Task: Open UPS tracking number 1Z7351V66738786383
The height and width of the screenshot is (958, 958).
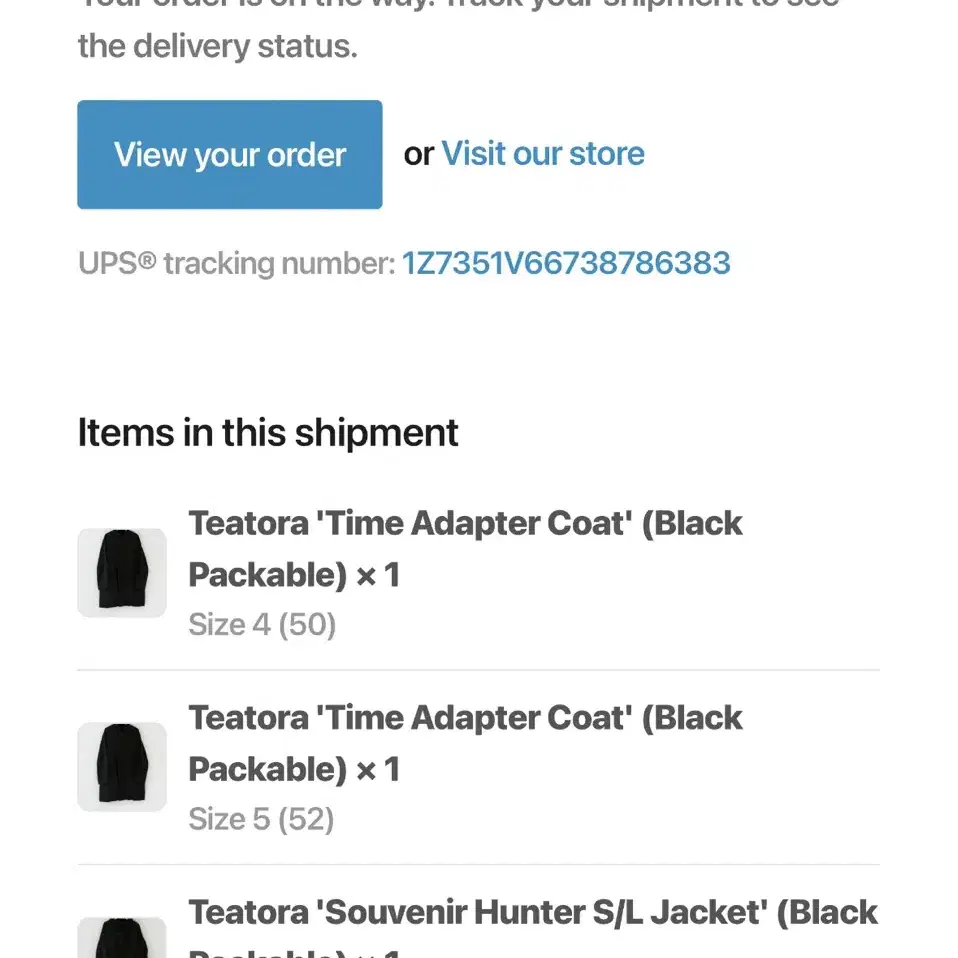Action: [566, 263]
